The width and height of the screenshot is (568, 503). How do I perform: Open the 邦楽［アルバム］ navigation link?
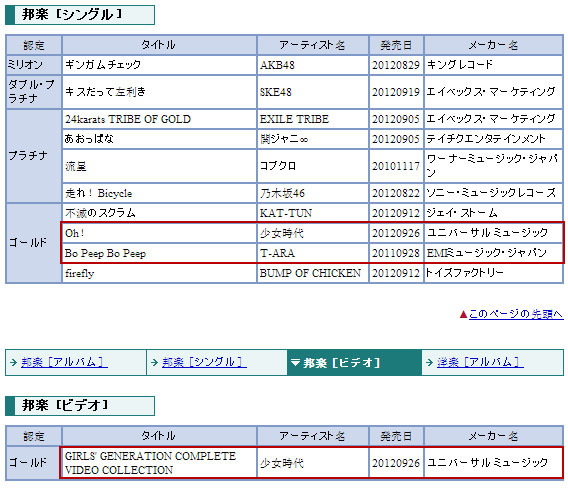[64, 362]
